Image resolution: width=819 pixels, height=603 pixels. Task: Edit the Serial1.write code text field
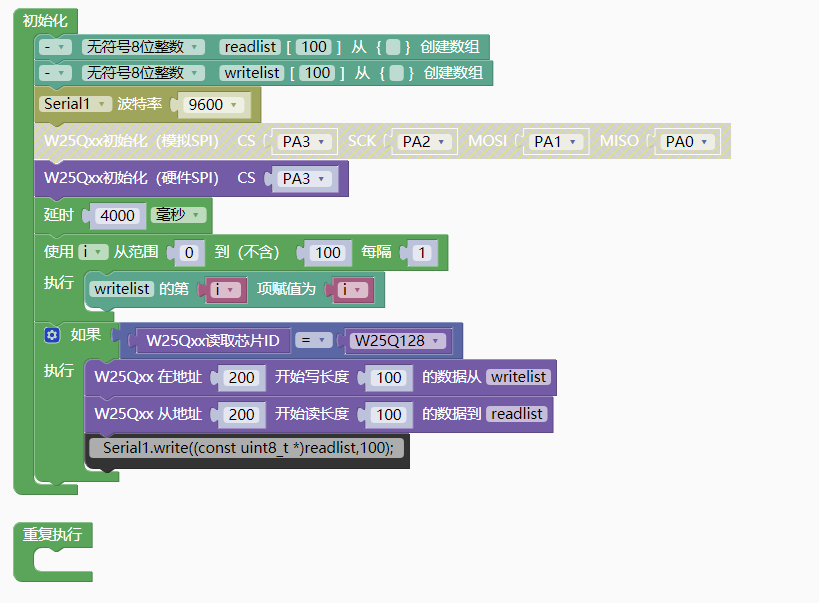click(x=247, y=448)
